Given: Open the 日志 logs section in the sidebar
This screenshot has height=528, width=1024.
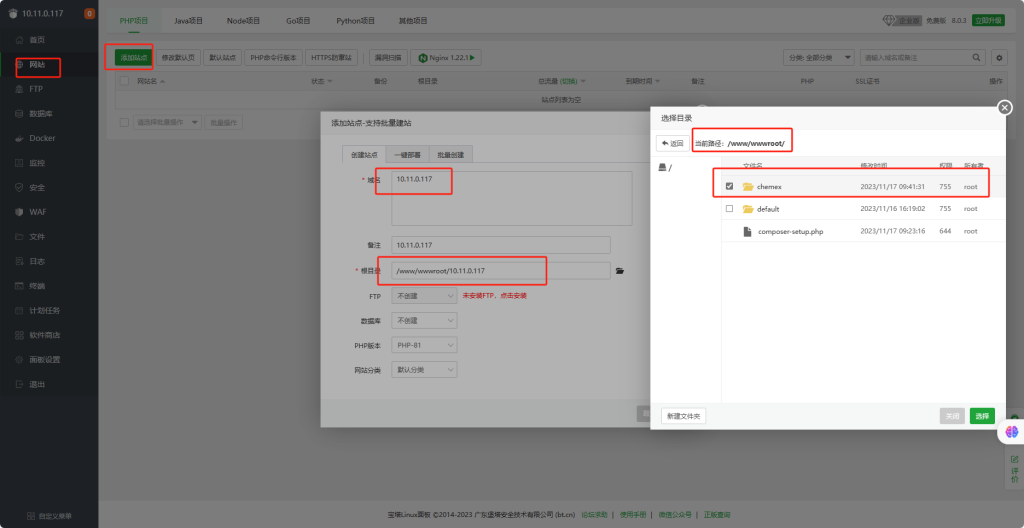Looking at the screenshot, I should (x=37, y=261).
